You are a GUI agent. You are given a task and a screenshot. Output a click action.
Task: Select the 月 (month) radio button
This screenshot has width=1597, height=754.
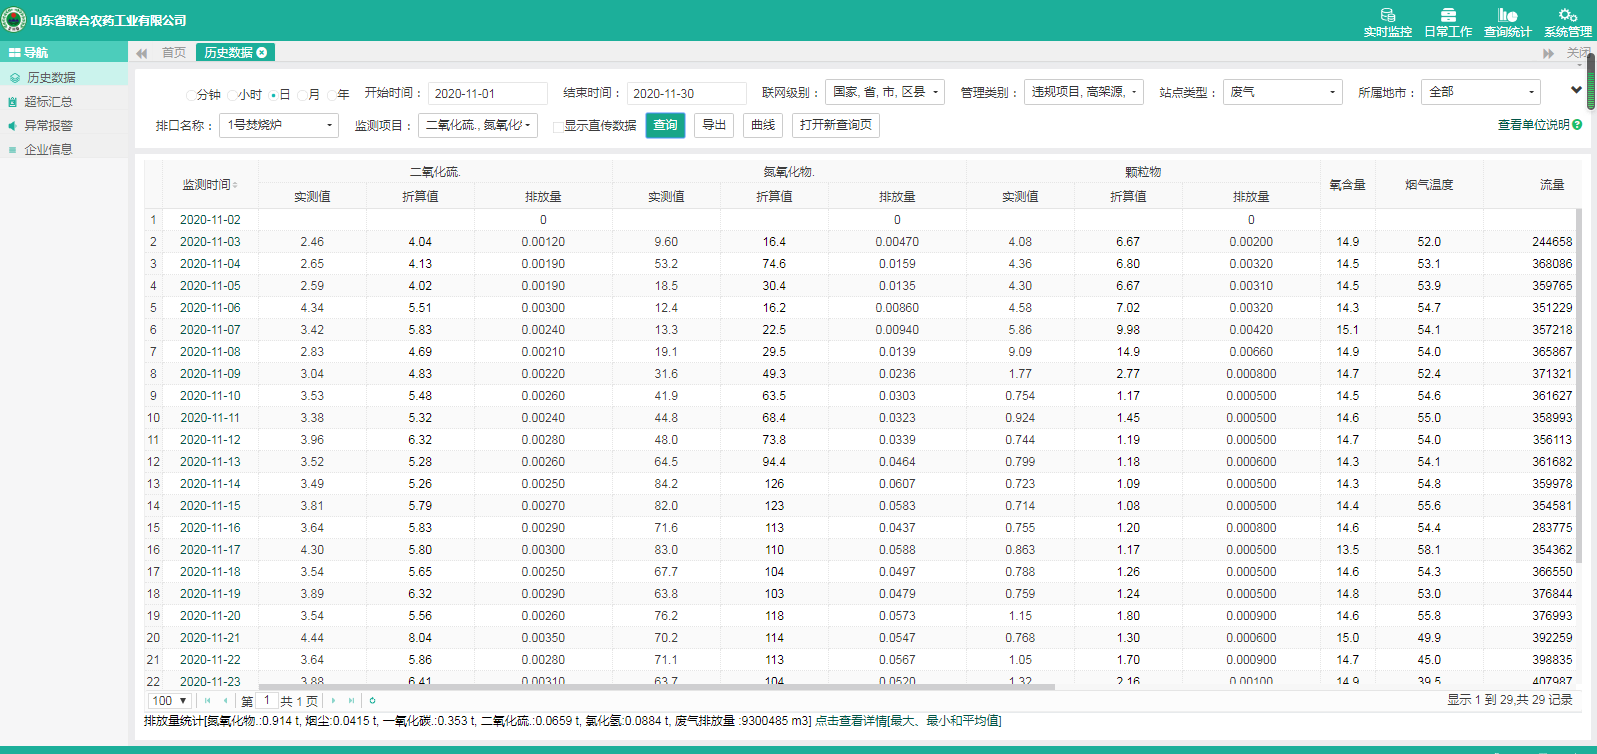[x=303, y=95]
